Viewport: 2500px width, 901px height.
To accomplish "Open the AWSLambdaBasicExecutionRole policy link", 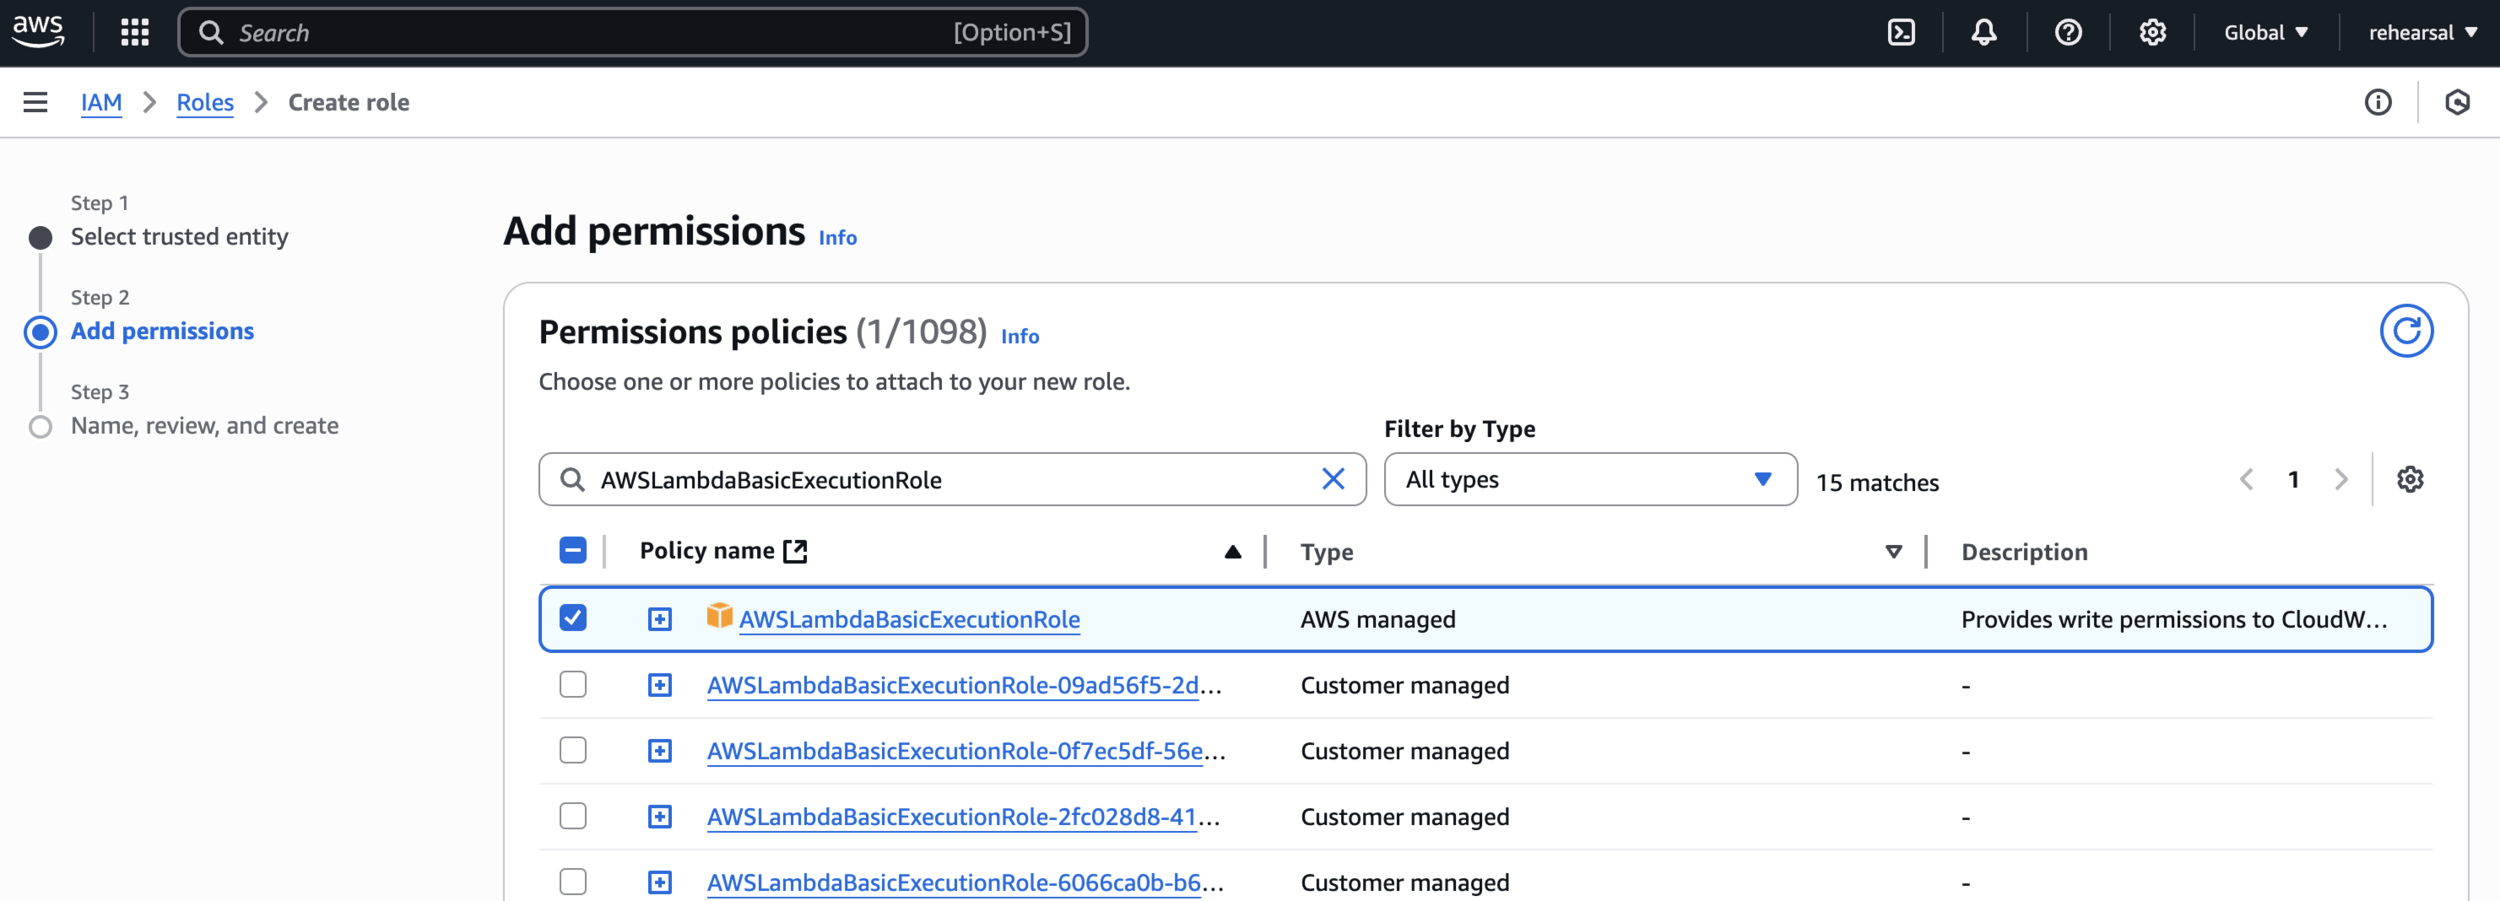I will coord(909,619).
